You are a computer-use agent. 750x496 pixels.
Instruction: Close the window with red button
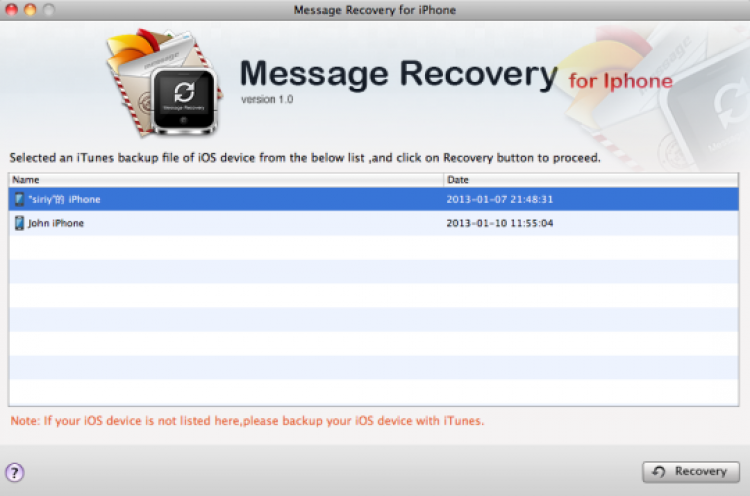11,10
